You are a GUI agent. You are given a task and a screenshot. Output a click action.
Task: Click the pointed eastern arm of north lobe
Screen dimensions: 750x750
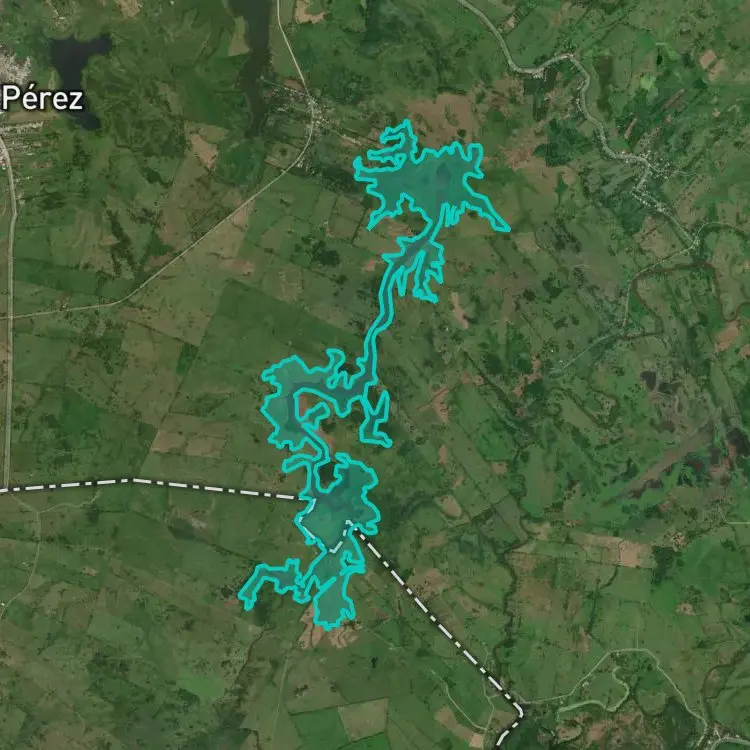coord(488,210)
